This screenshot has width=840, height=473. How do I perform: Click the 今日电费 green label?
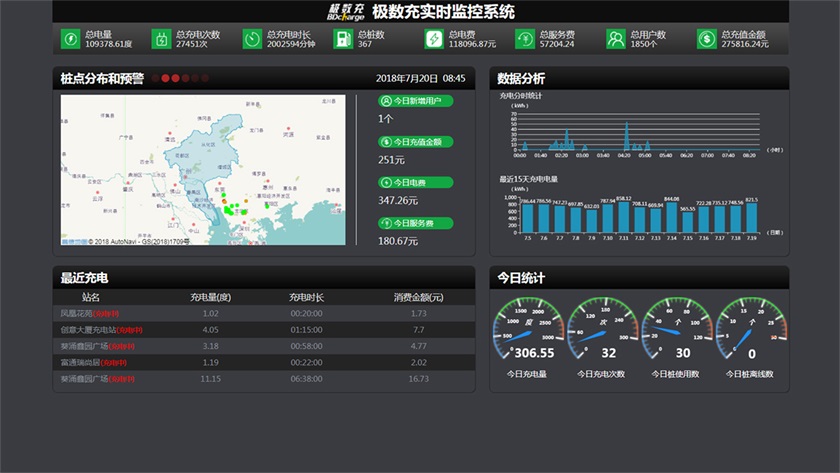click(x=415, y=183)
